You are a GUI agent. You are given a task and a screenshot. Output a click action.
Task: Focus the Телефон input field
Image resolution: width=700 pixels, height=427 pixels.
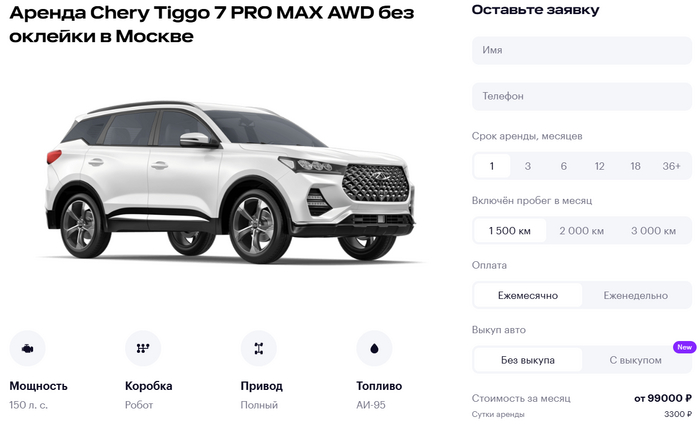582,96
